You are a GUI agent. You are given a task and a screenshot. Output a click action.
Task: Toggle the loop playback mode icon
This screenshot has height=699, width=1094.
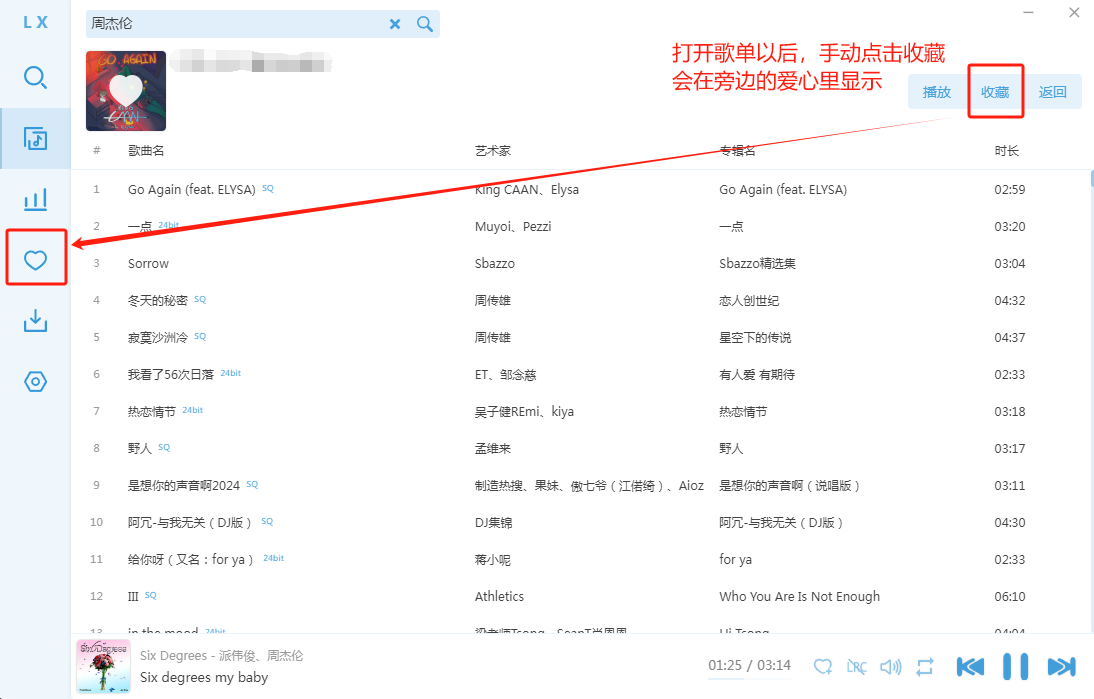click(x=925, y=666)
